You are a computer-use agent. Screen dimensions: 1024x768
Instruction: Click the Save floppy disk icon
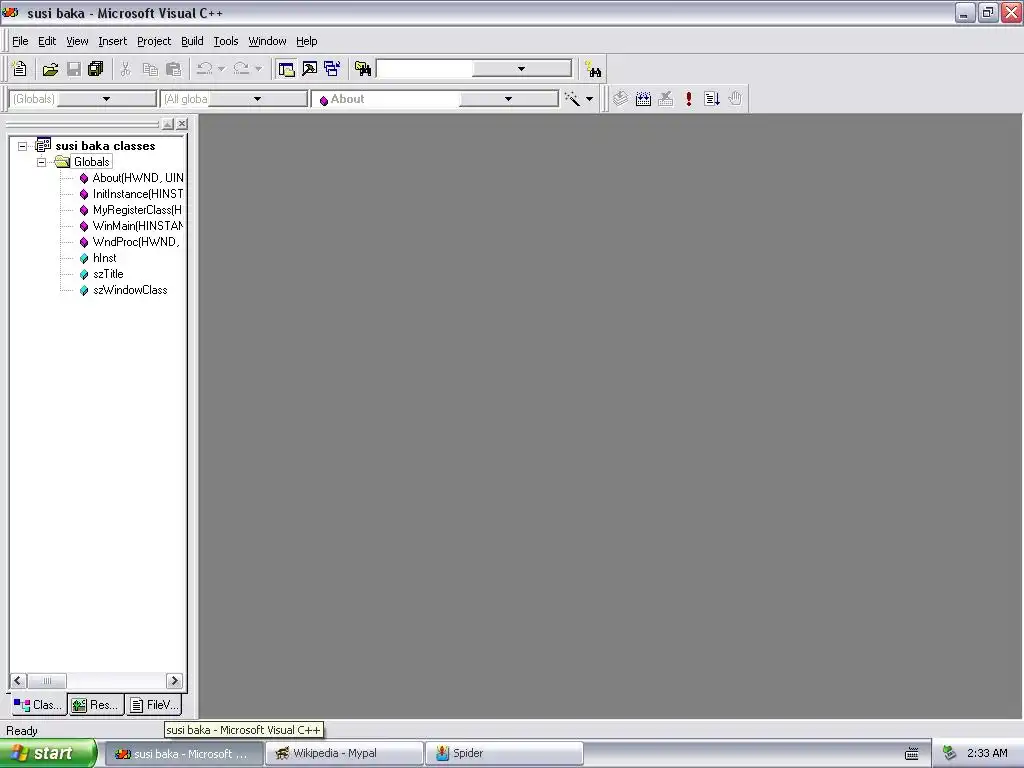click(74, 69)
